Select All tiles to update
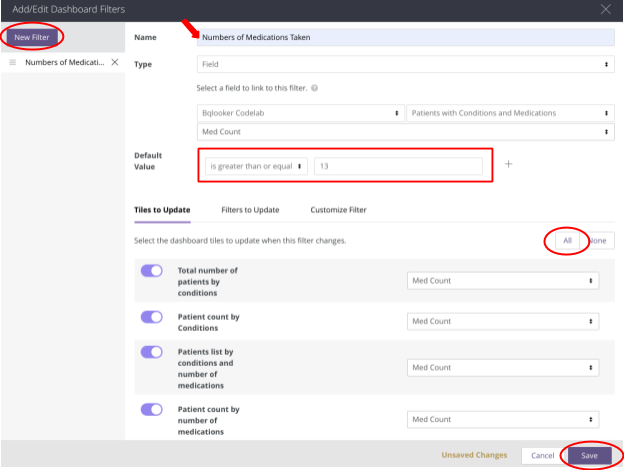 [567, 241]
